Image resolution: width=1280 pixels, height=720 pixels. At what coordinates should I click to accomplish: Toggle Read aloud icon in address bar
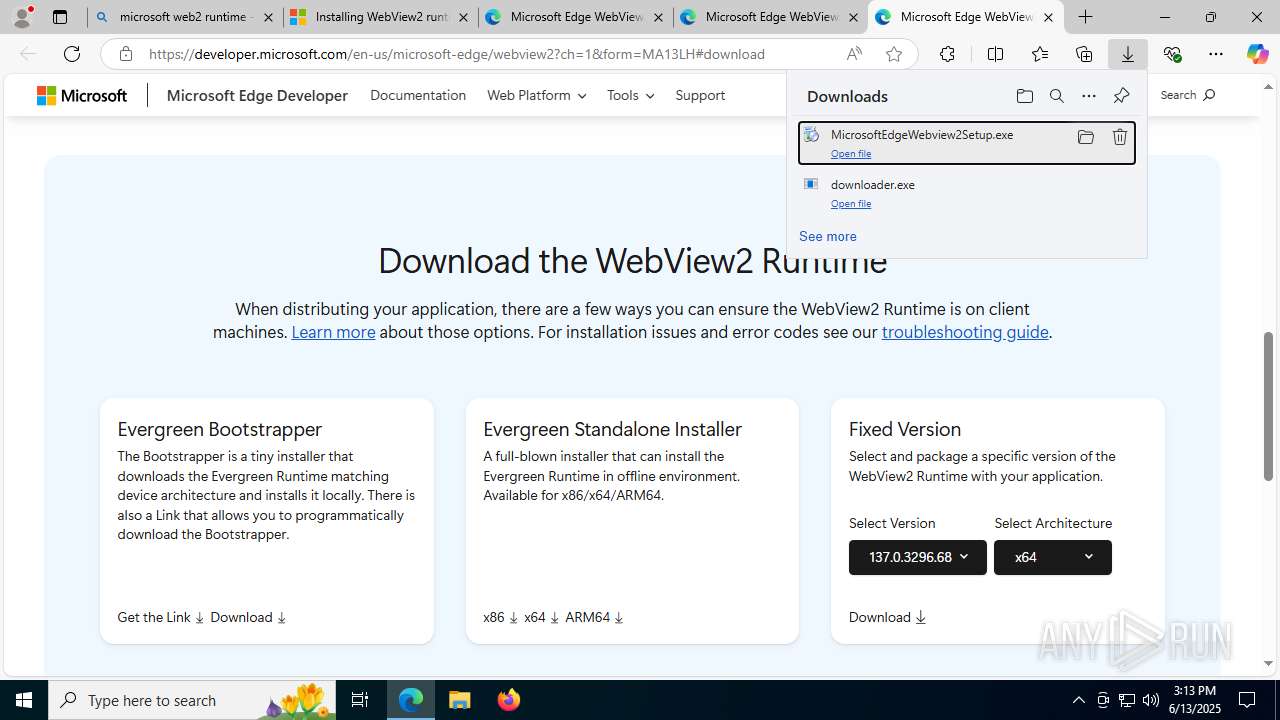(x=854, y=54)
